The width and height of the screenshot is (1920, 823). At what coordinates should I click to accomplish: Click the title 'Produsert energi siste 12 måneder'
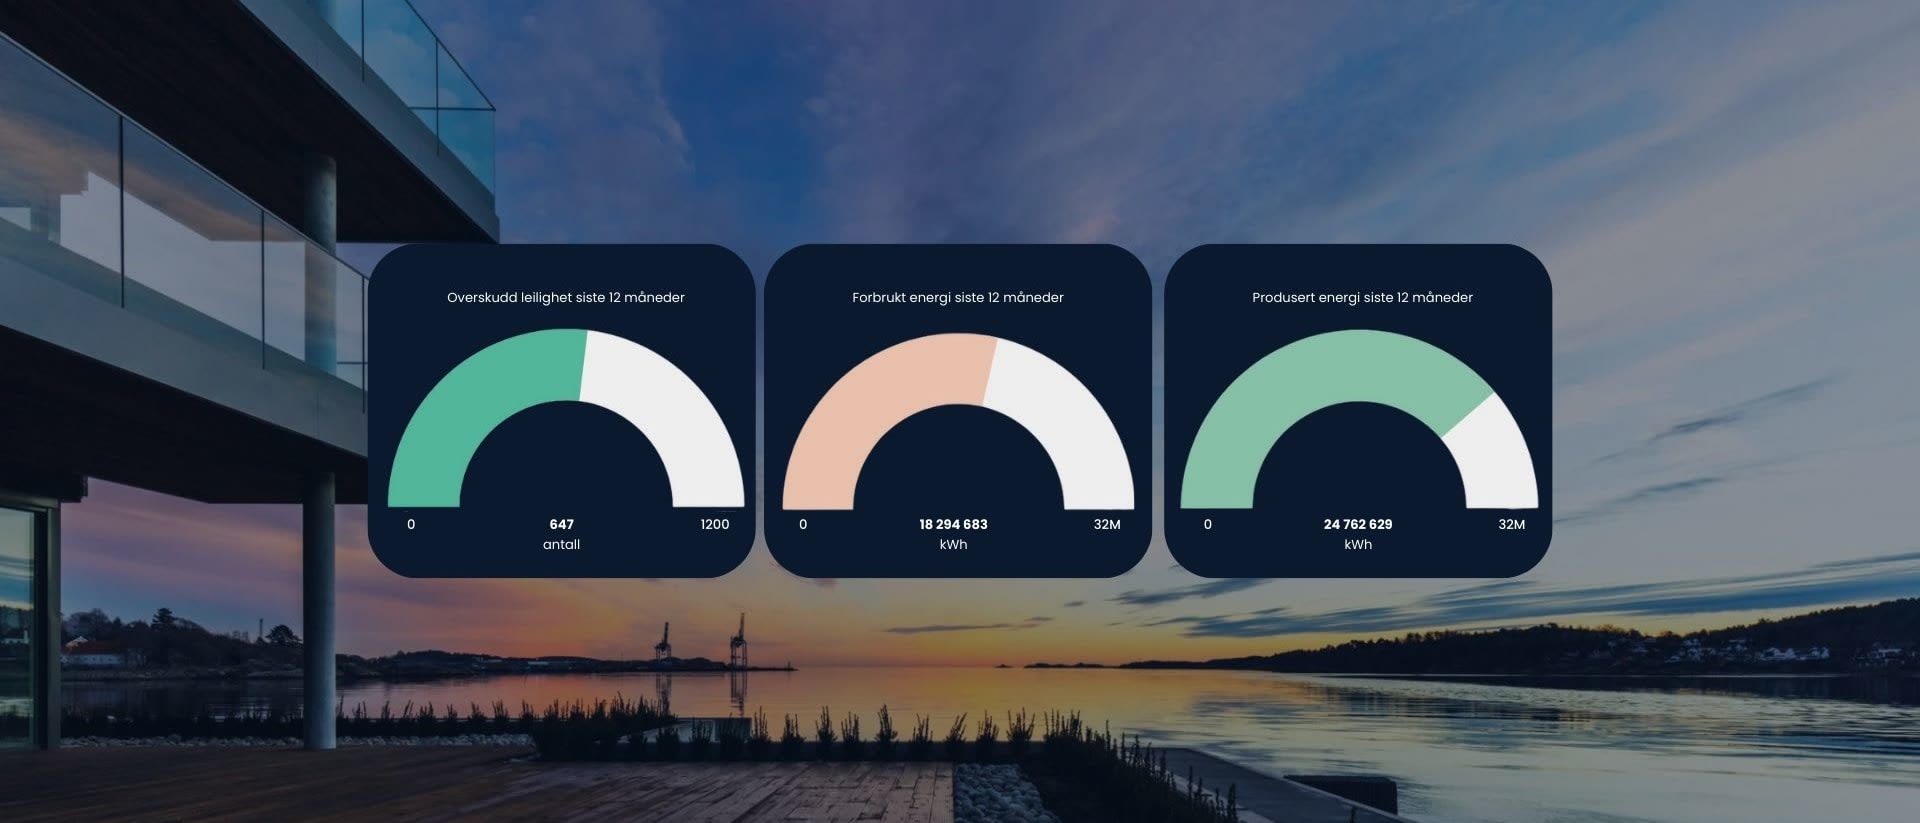1362,297
